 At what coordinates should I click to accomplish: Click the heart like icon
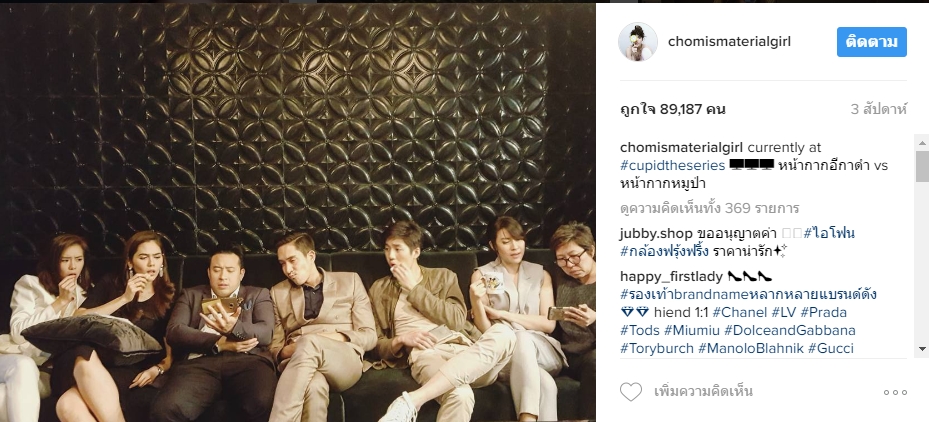pyautogui.click(x=631, y=392)
